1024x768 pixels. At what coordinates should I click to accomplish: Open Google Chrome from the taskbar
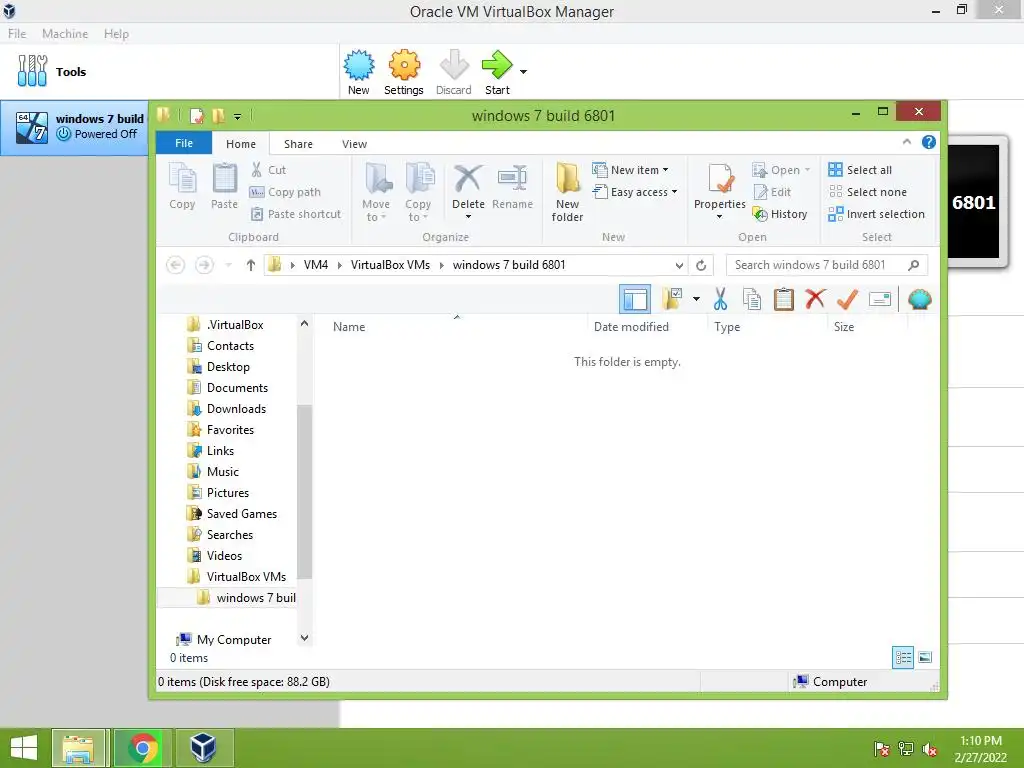pos(143,748)
